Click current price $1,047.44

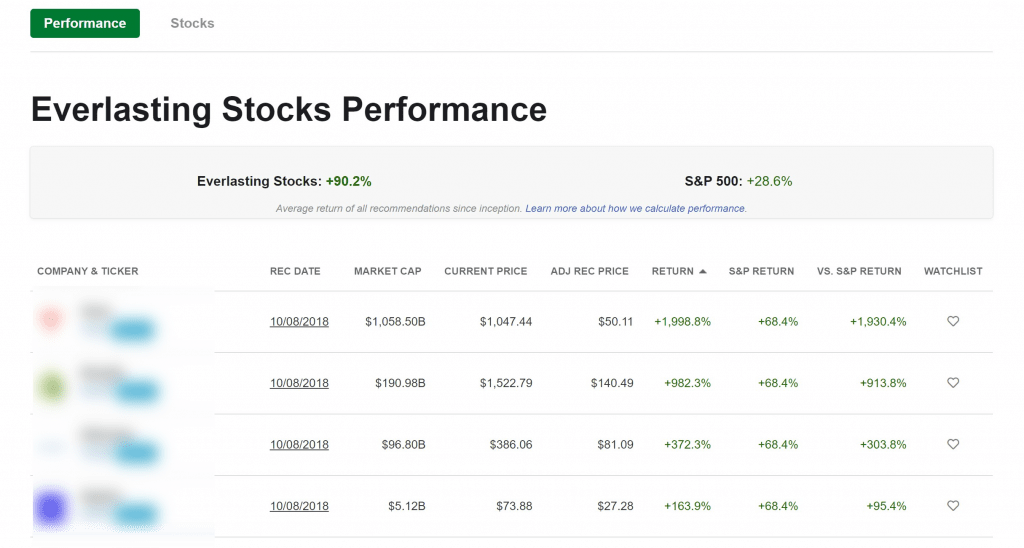pos(506,321)
